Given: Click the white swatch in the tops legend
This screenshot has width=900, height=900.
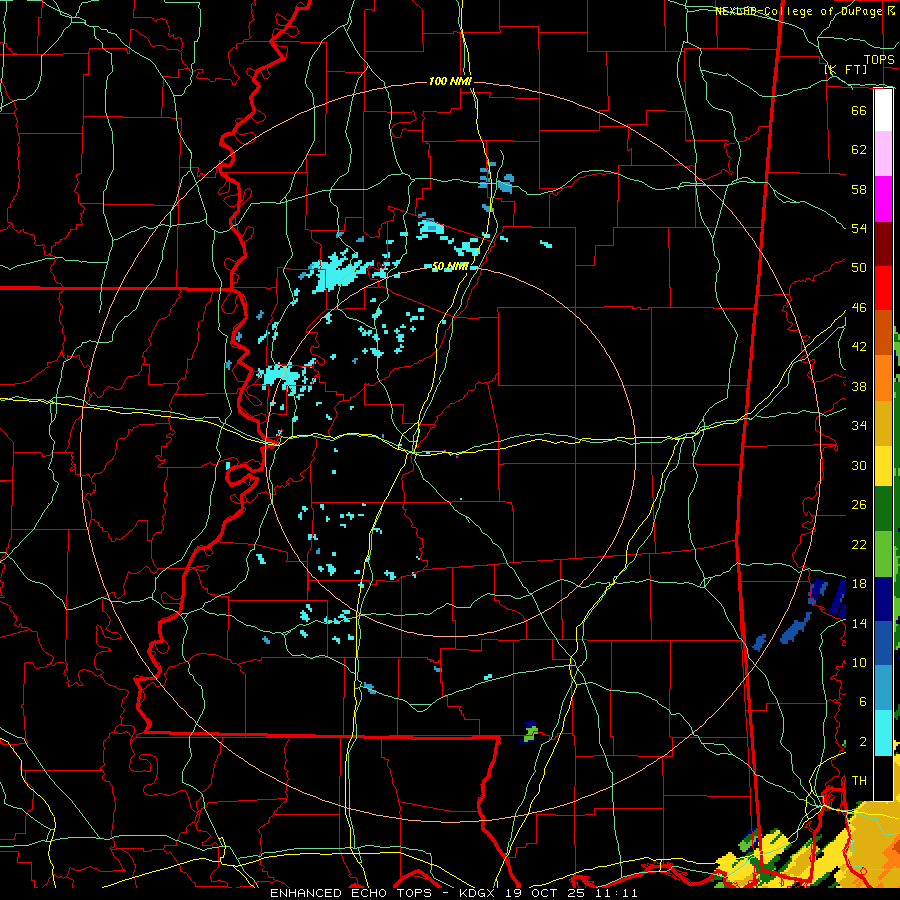Looking at the screenshot, I should point(883,110).
